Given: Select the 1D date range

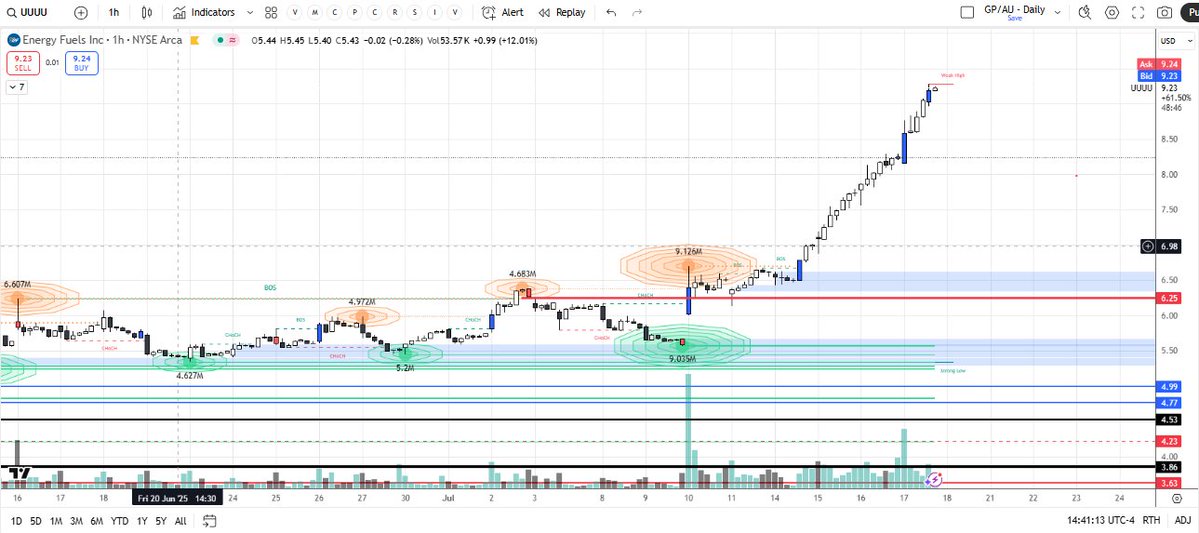Looking at the screenshot, I should [16, 521].
